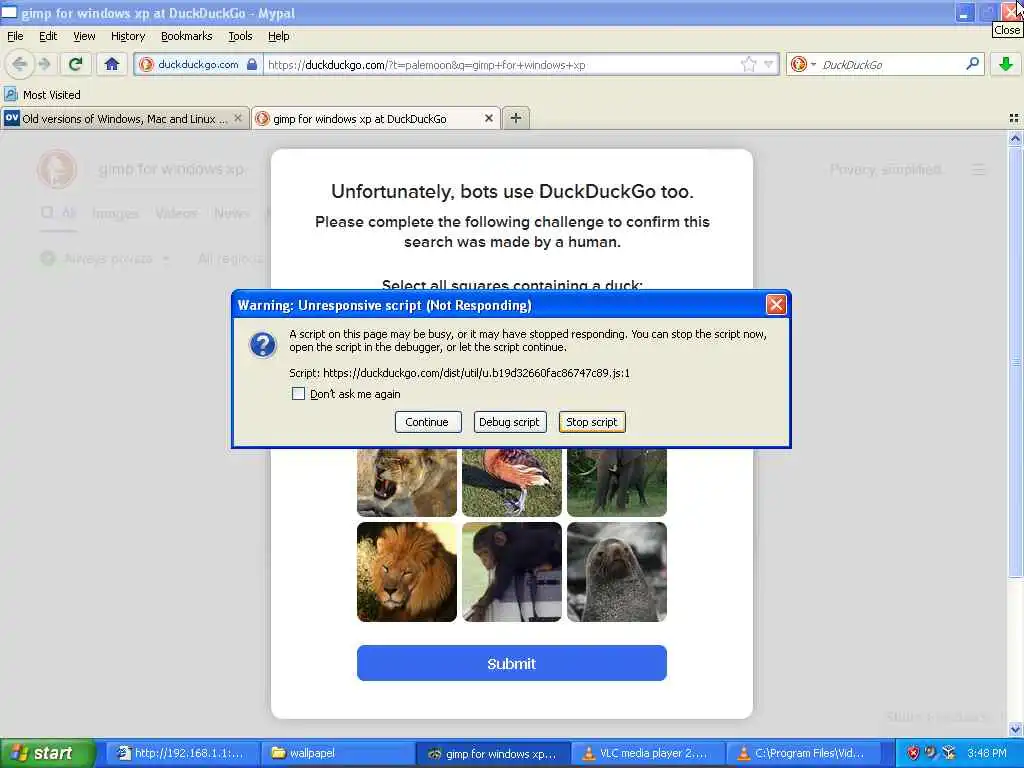This screenshot has height=768, width=1024.
Task: Click the URL field in the address bar
Action: pyautogui.click(x=503, y=64)
